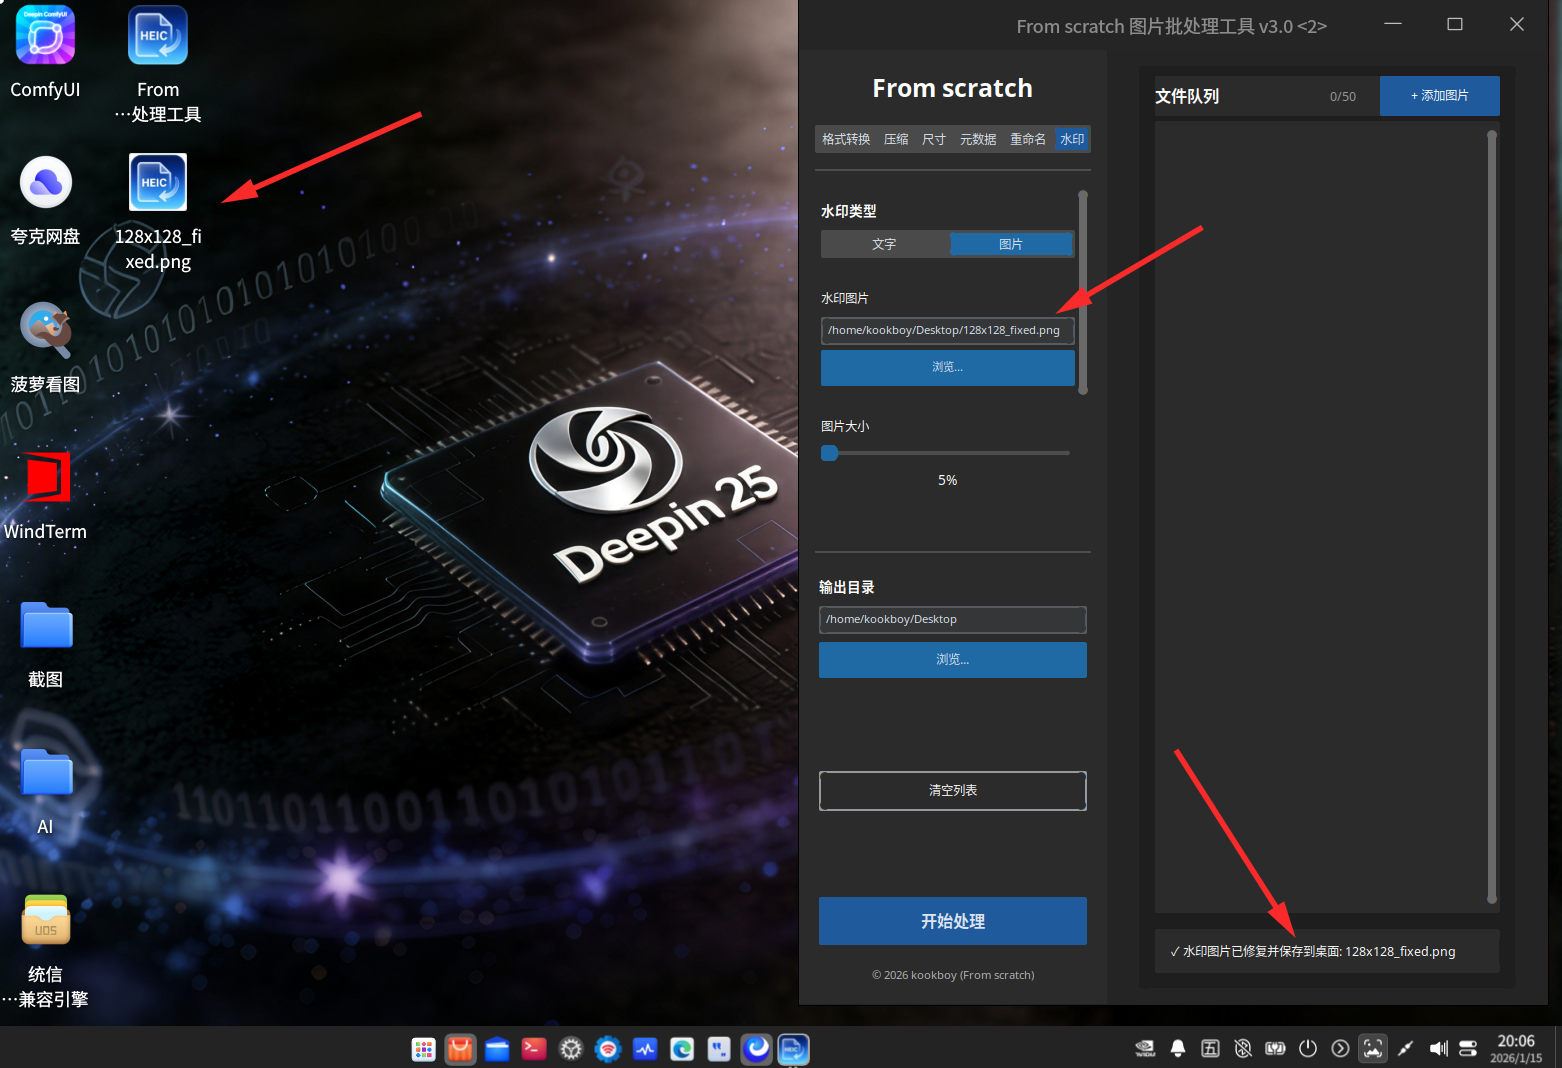Screen dimensions: 1562x1068
Task: Click the + 添加图片 button
Action: 1440,96
